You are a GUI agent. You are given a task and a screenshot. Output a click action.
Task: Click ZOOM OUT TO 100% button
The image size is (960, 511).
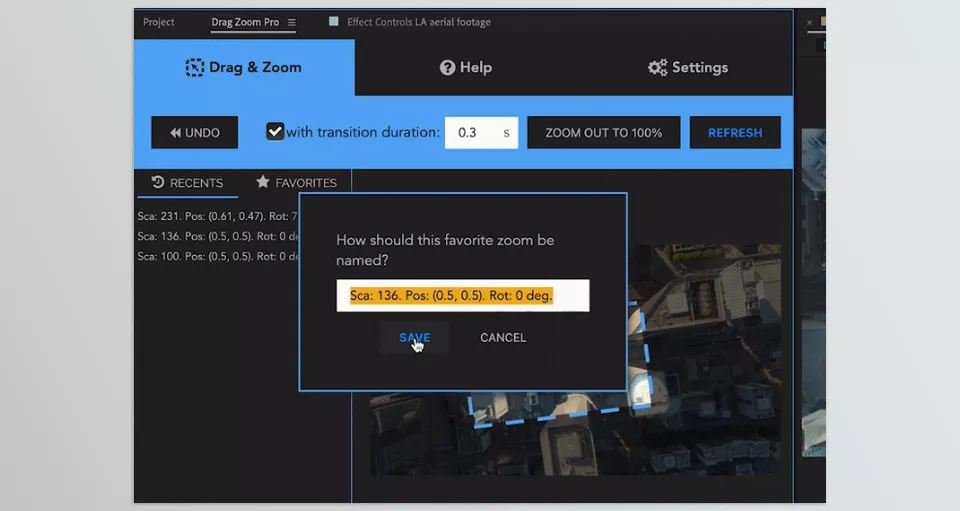pyautogui.click(x=604, y=132)
